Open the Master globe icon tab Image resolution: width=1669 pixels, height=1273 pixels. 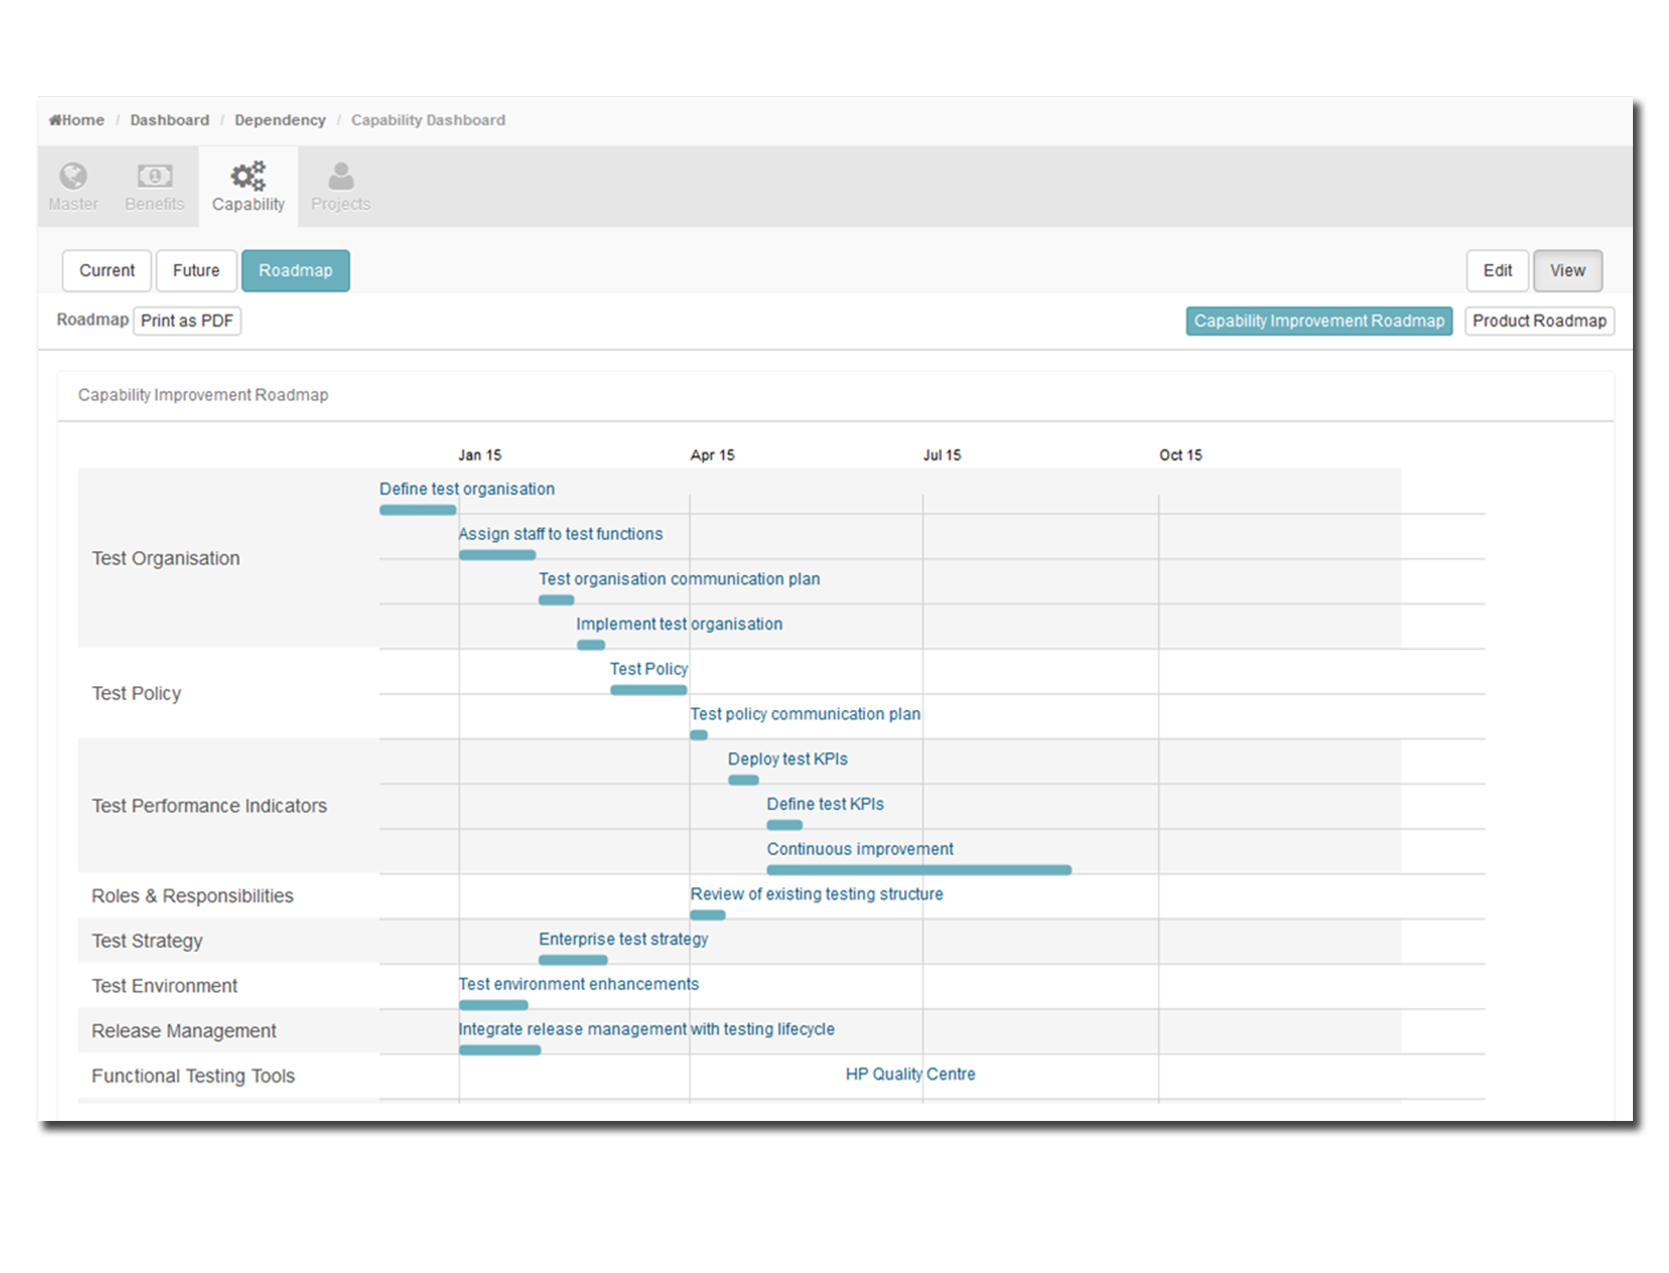pyautogui.click(x=73, y=187)
